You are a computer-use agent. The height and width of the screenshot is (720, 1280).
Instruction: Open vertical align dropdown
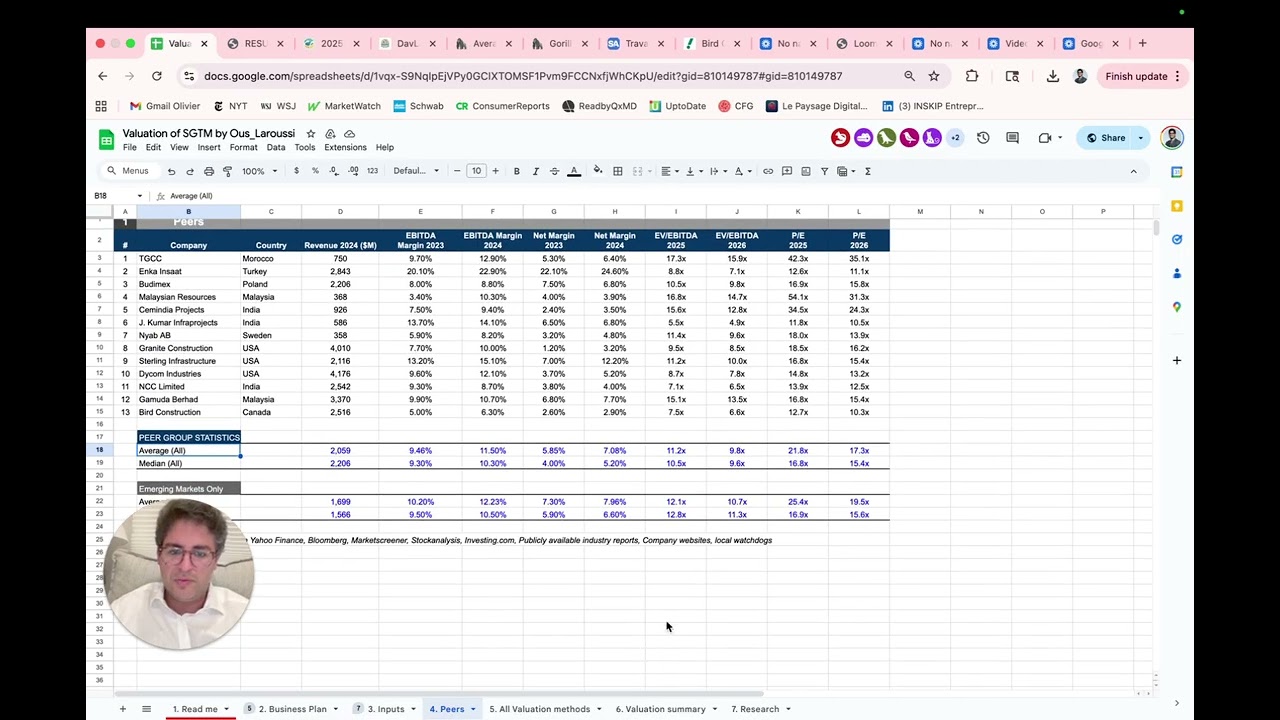694,171
